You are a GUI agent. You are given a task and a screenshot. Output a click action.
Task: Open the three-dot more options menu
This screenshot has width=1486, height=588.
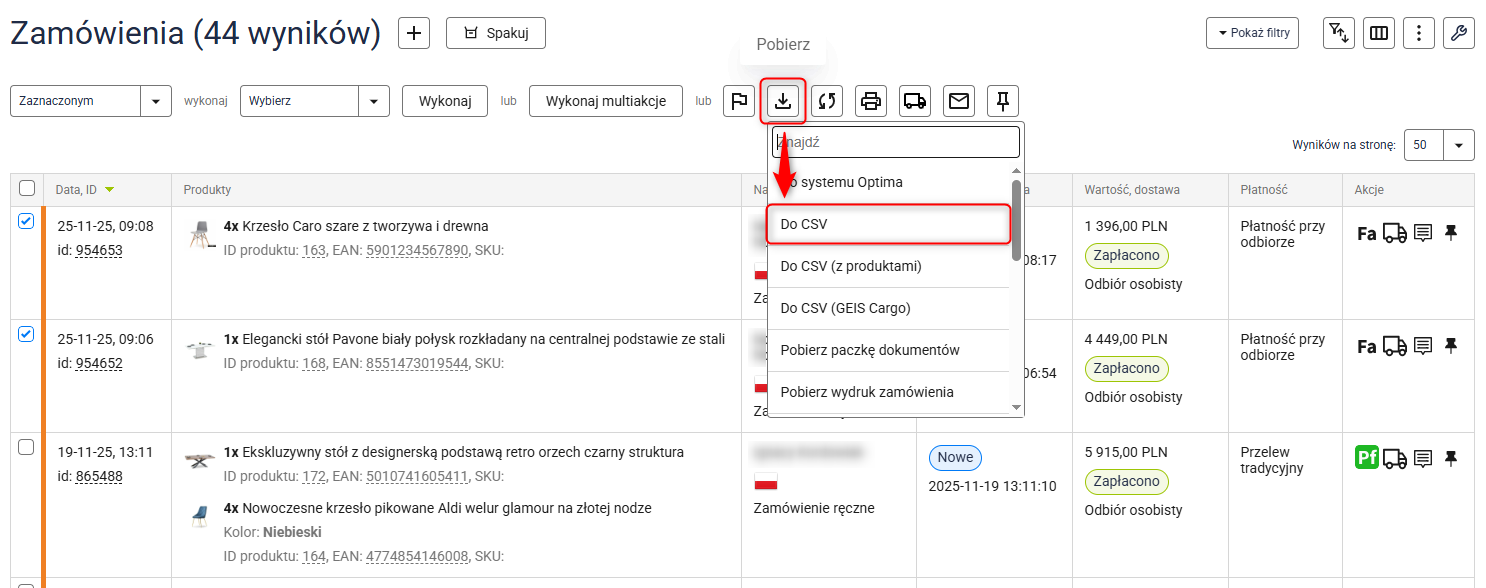point(1419,33)
